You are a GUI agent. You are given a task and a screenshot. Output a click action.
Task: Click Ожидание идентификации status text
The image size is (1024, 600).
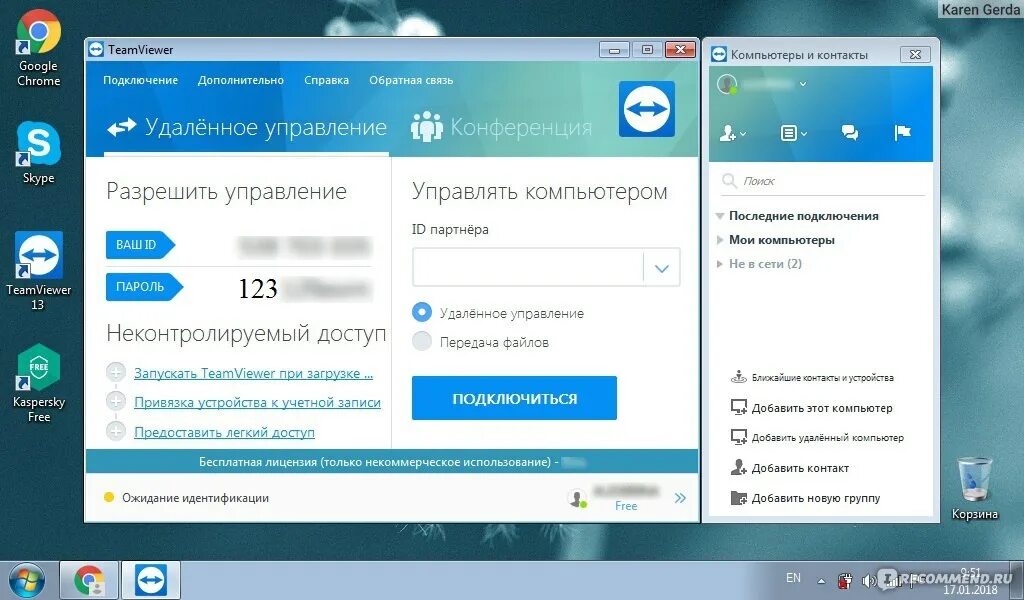coord(195,498)
